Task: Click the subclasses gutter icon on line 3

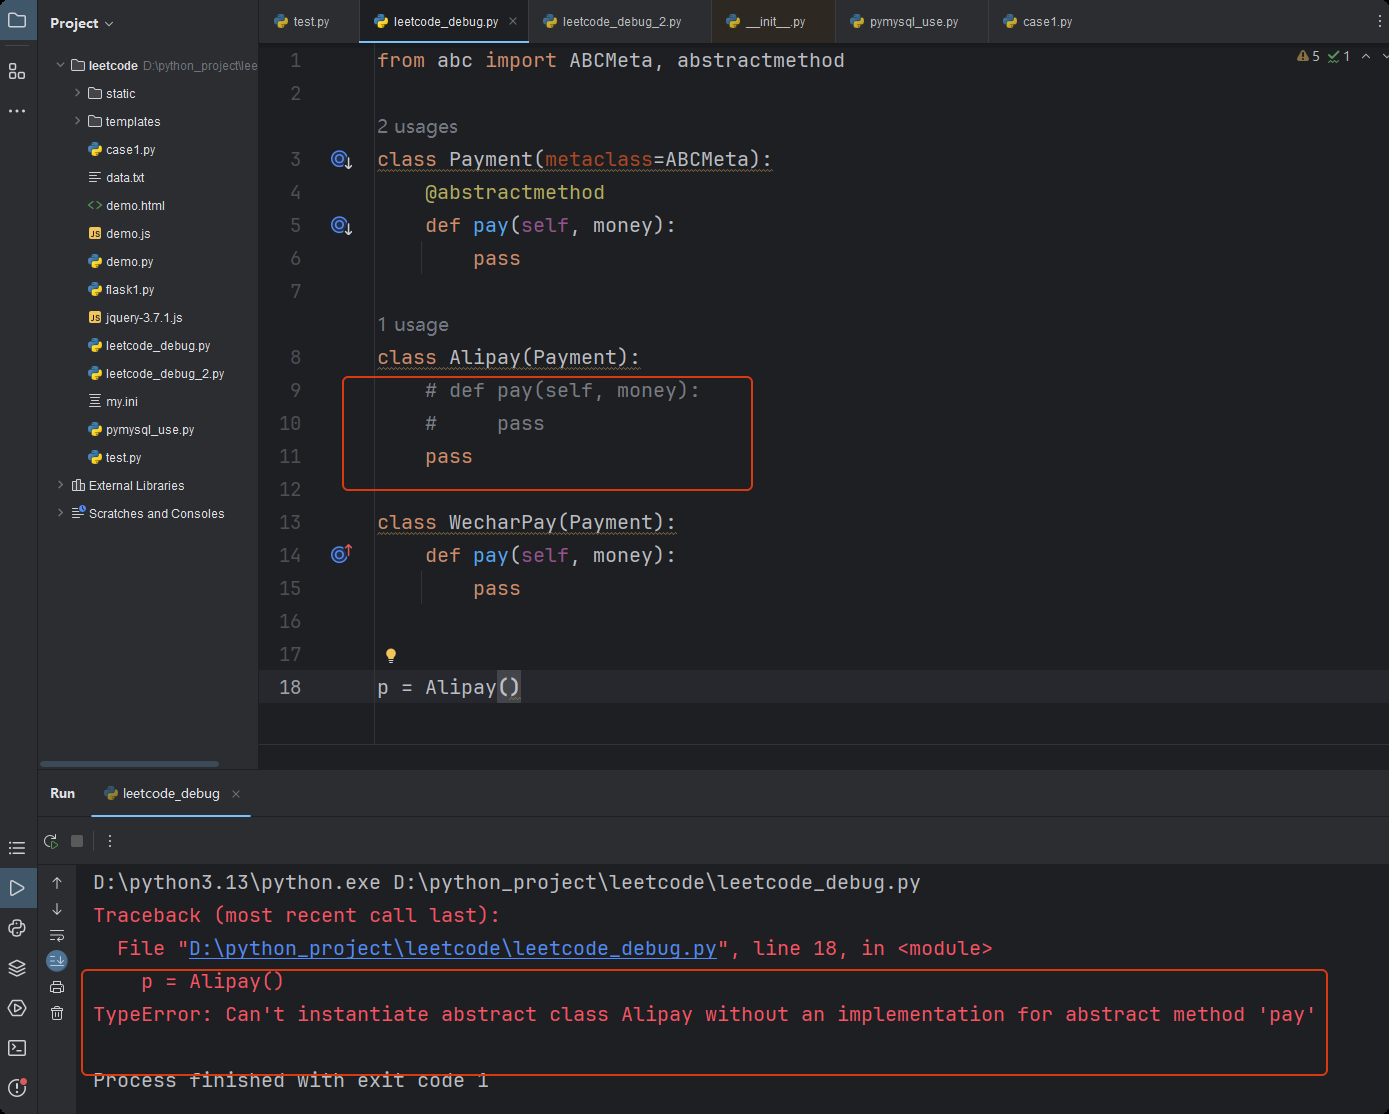Action: pyautogui.click(x=341, y=160)
